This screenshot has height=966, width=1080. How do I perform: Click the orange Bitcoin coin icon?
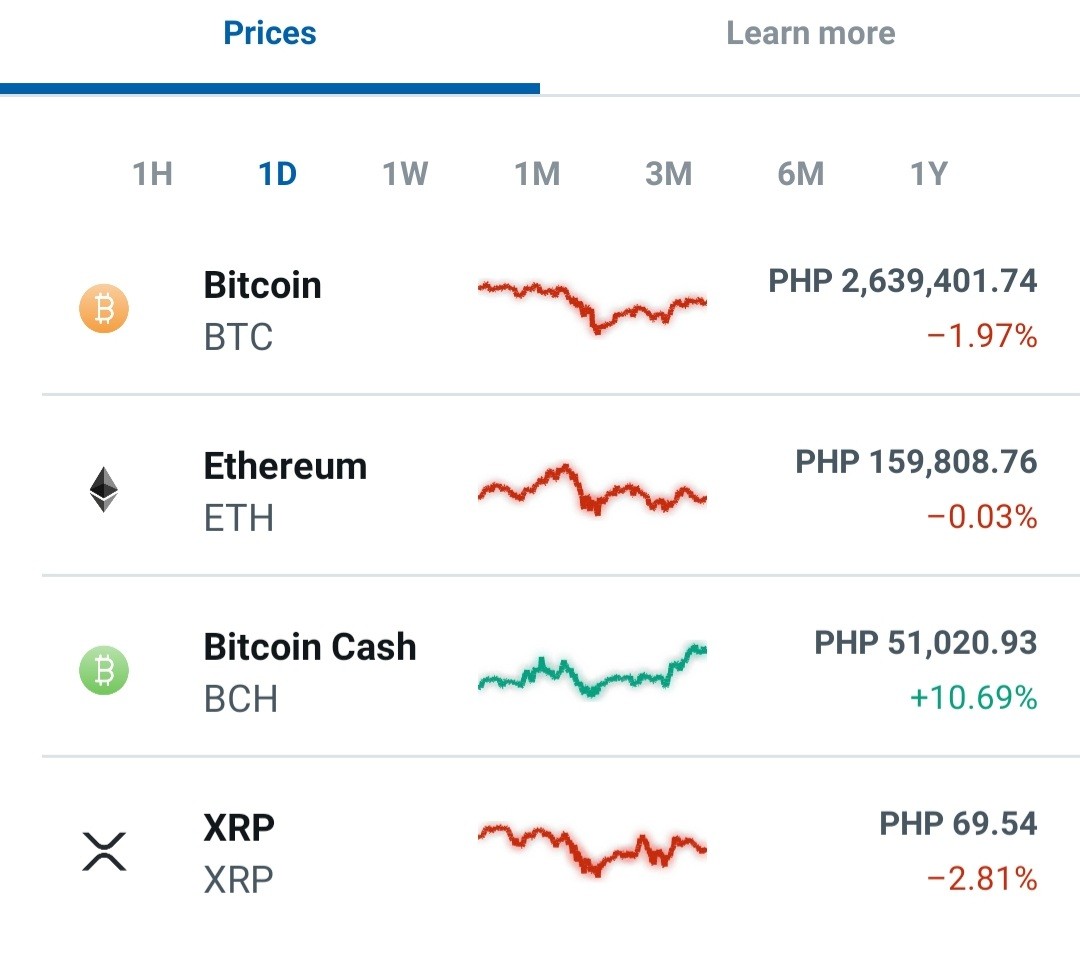tap(104, 309)
